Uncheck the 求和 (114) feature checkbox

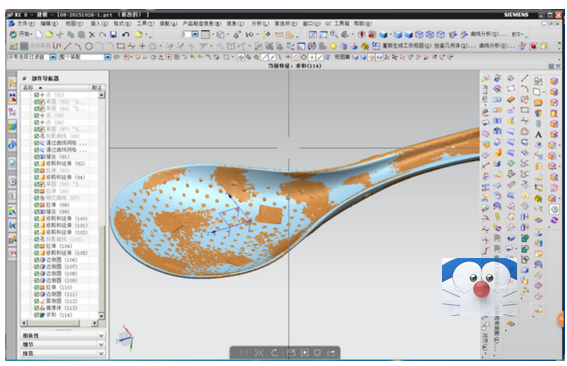coord(37,315)
